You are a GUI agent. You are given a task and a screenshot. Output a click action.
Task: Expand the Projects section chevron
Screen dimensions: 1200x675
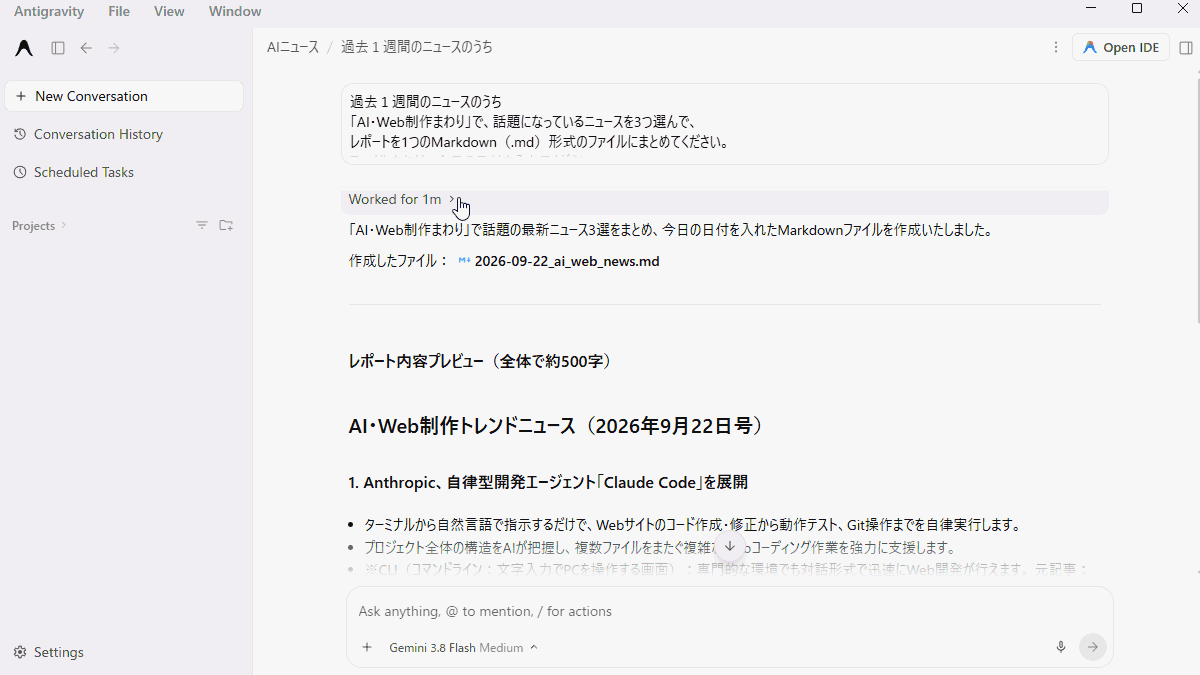(64, 226)
